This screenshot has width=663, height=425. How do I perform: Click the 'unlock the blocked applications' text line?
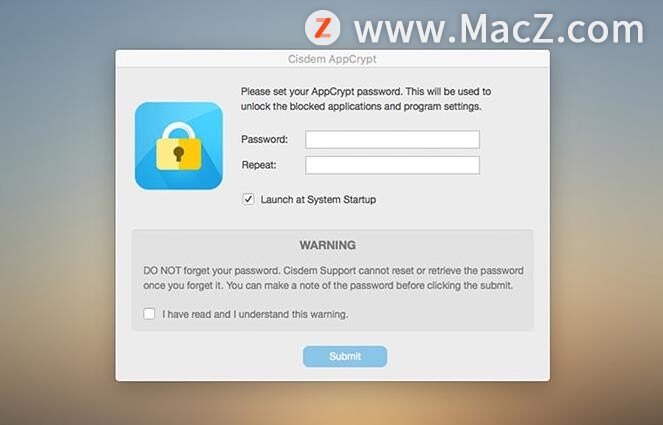point(361,107)
